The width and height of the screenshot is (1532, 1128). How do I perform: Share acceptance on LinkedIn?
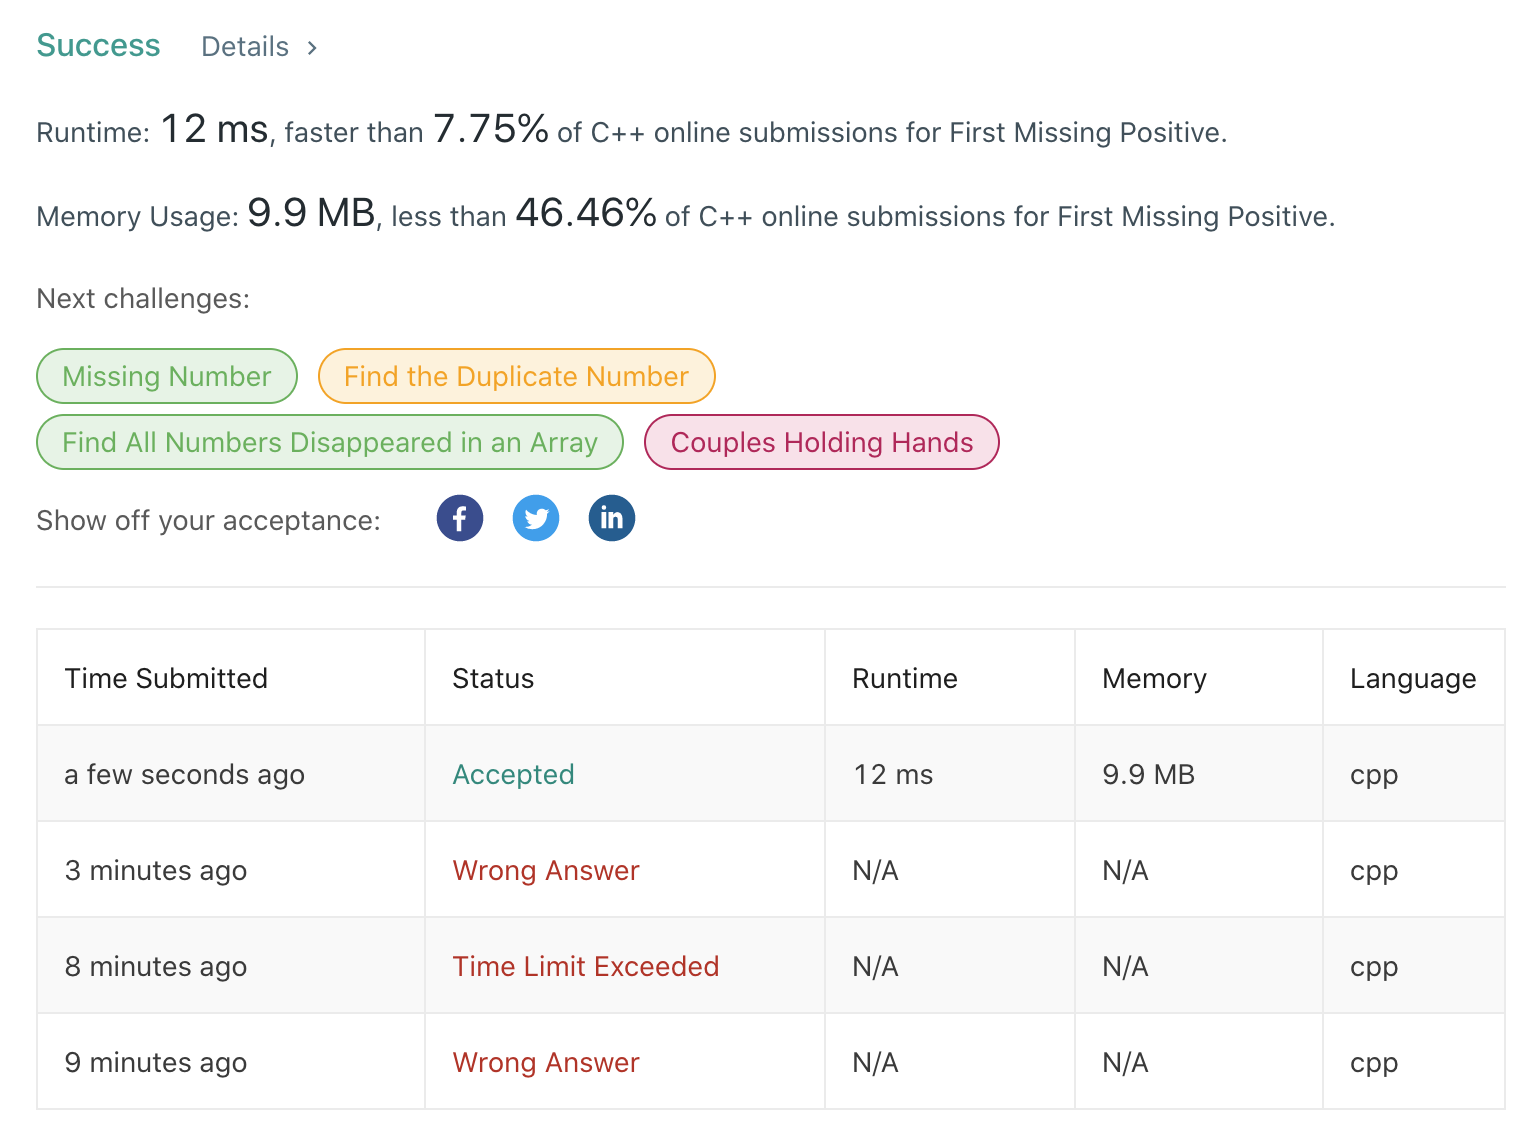[x=611, y=518]
